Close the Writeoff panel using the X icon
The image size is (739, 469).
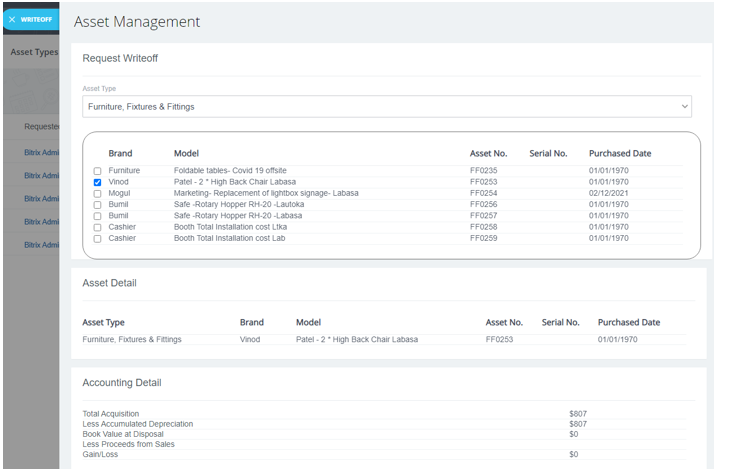(x=12, y=19)
